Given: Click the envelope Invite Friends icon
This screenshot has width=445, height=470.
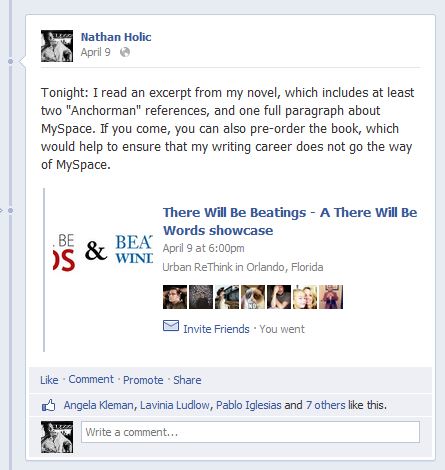Looking at the screenshot, I should (171, 326).
